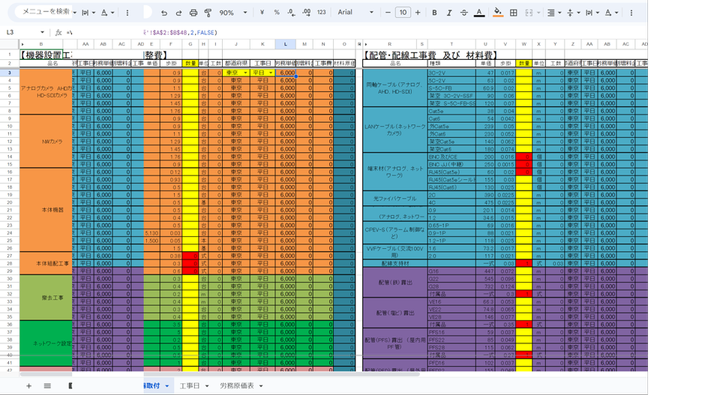Add a new sheet
720x395 pixels.
point(28,386)
